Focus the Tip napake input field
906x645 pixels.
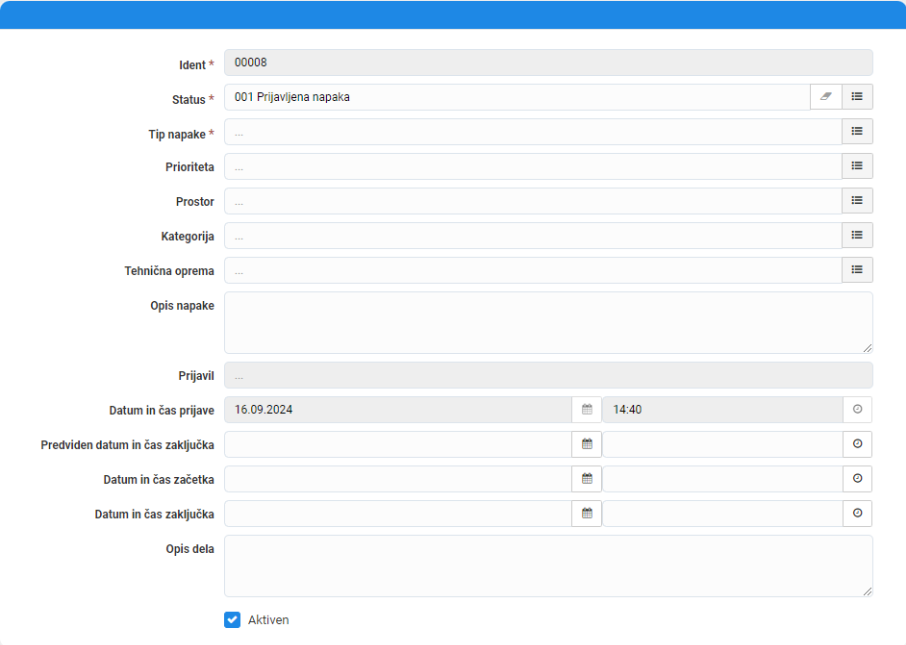tap(533, 131)
